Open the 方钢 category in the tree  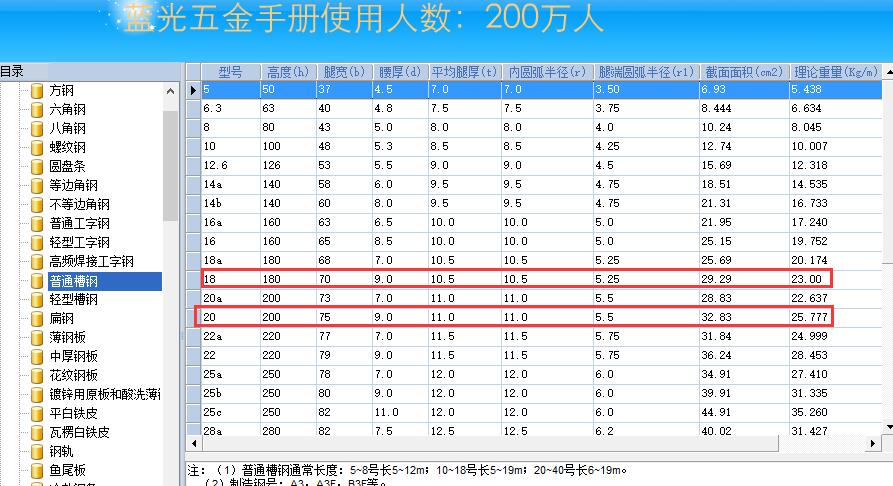(62, 91)
